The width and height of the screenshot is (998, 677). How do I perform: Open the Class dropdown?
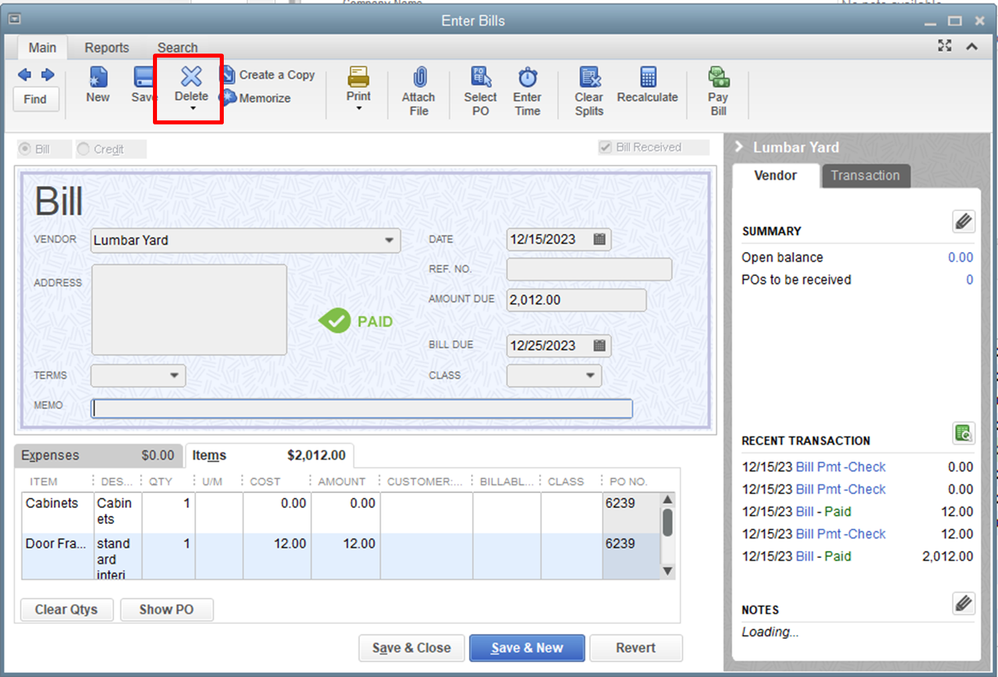tap(590, 375)
